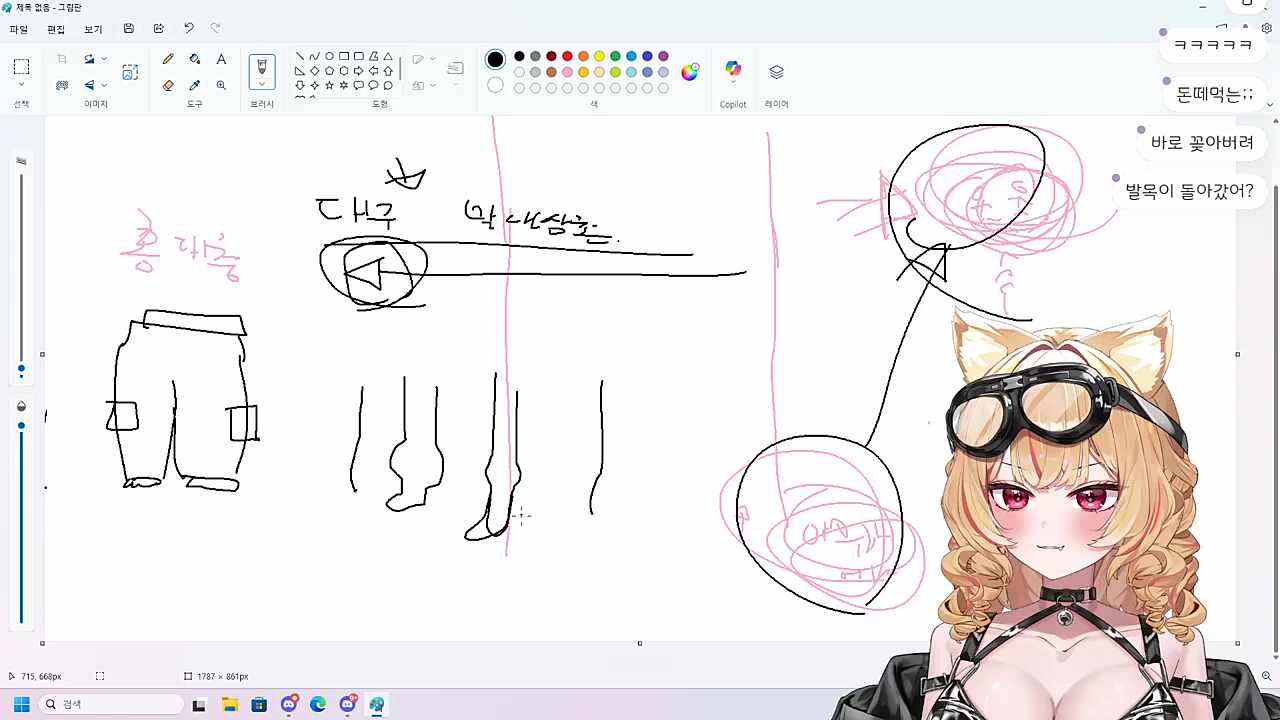Select the Magnifier zoom tool

221,86
